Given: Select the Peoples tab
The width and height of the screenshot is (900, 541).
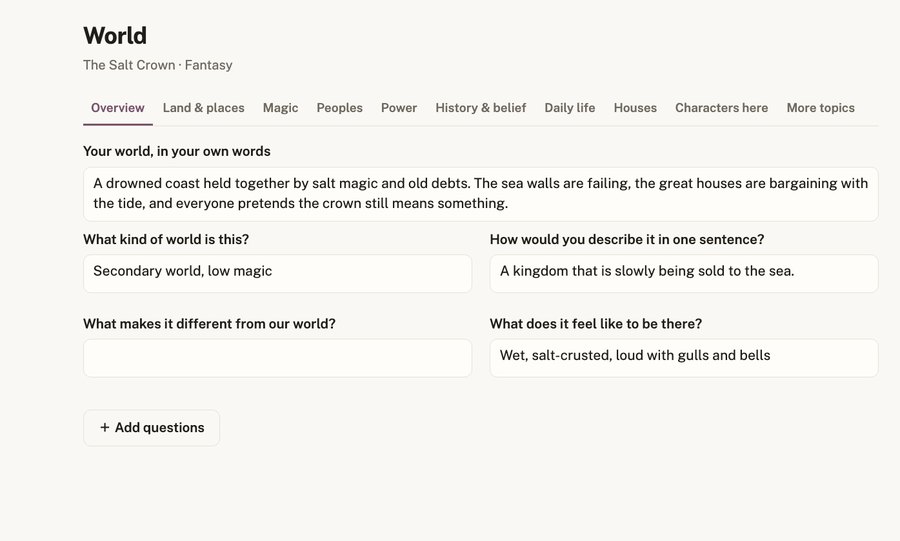Looking at the screenshot, I should coord(339,108).
